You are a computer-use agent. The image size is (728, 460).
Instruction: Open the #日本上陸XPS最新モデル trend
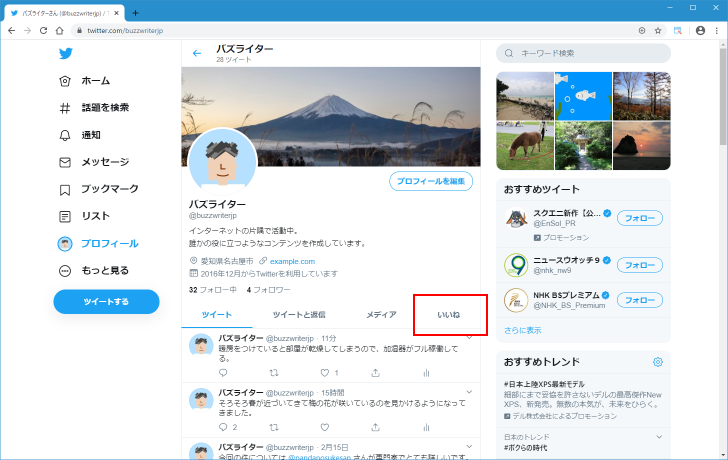pos(544,384)
